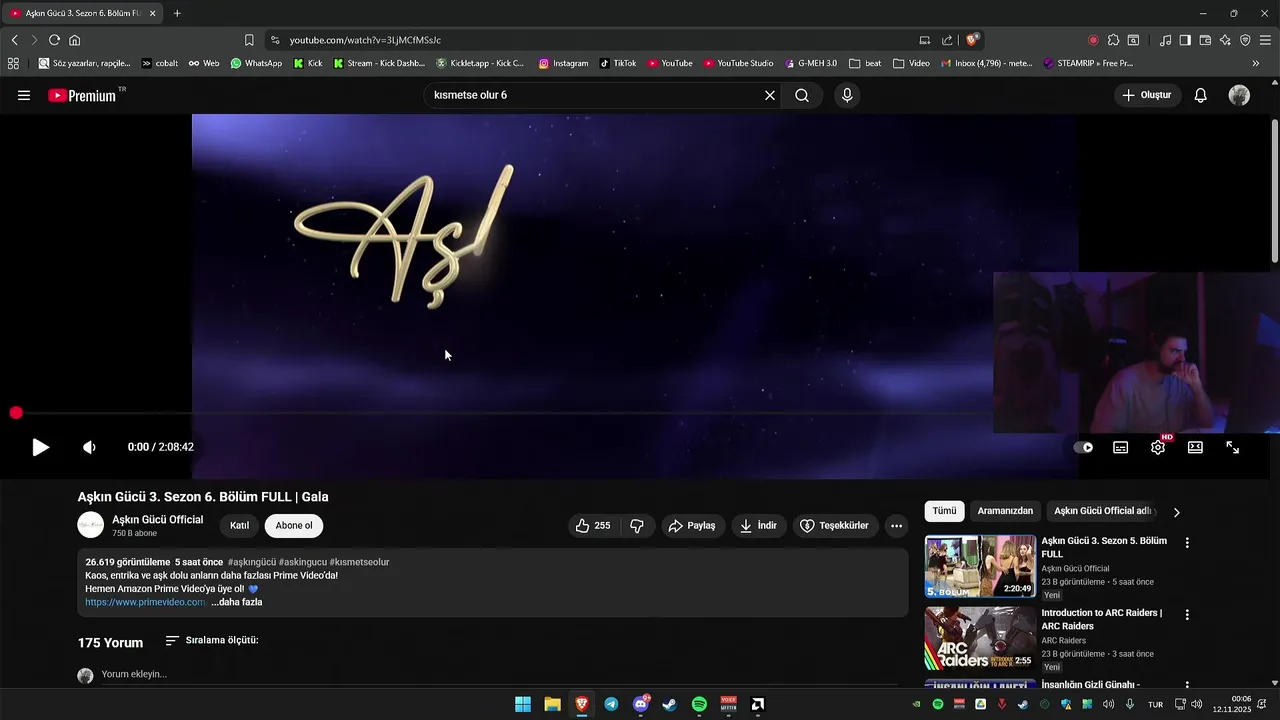
Task: Open Brave Wallet icon
Action: [1205, 40]
